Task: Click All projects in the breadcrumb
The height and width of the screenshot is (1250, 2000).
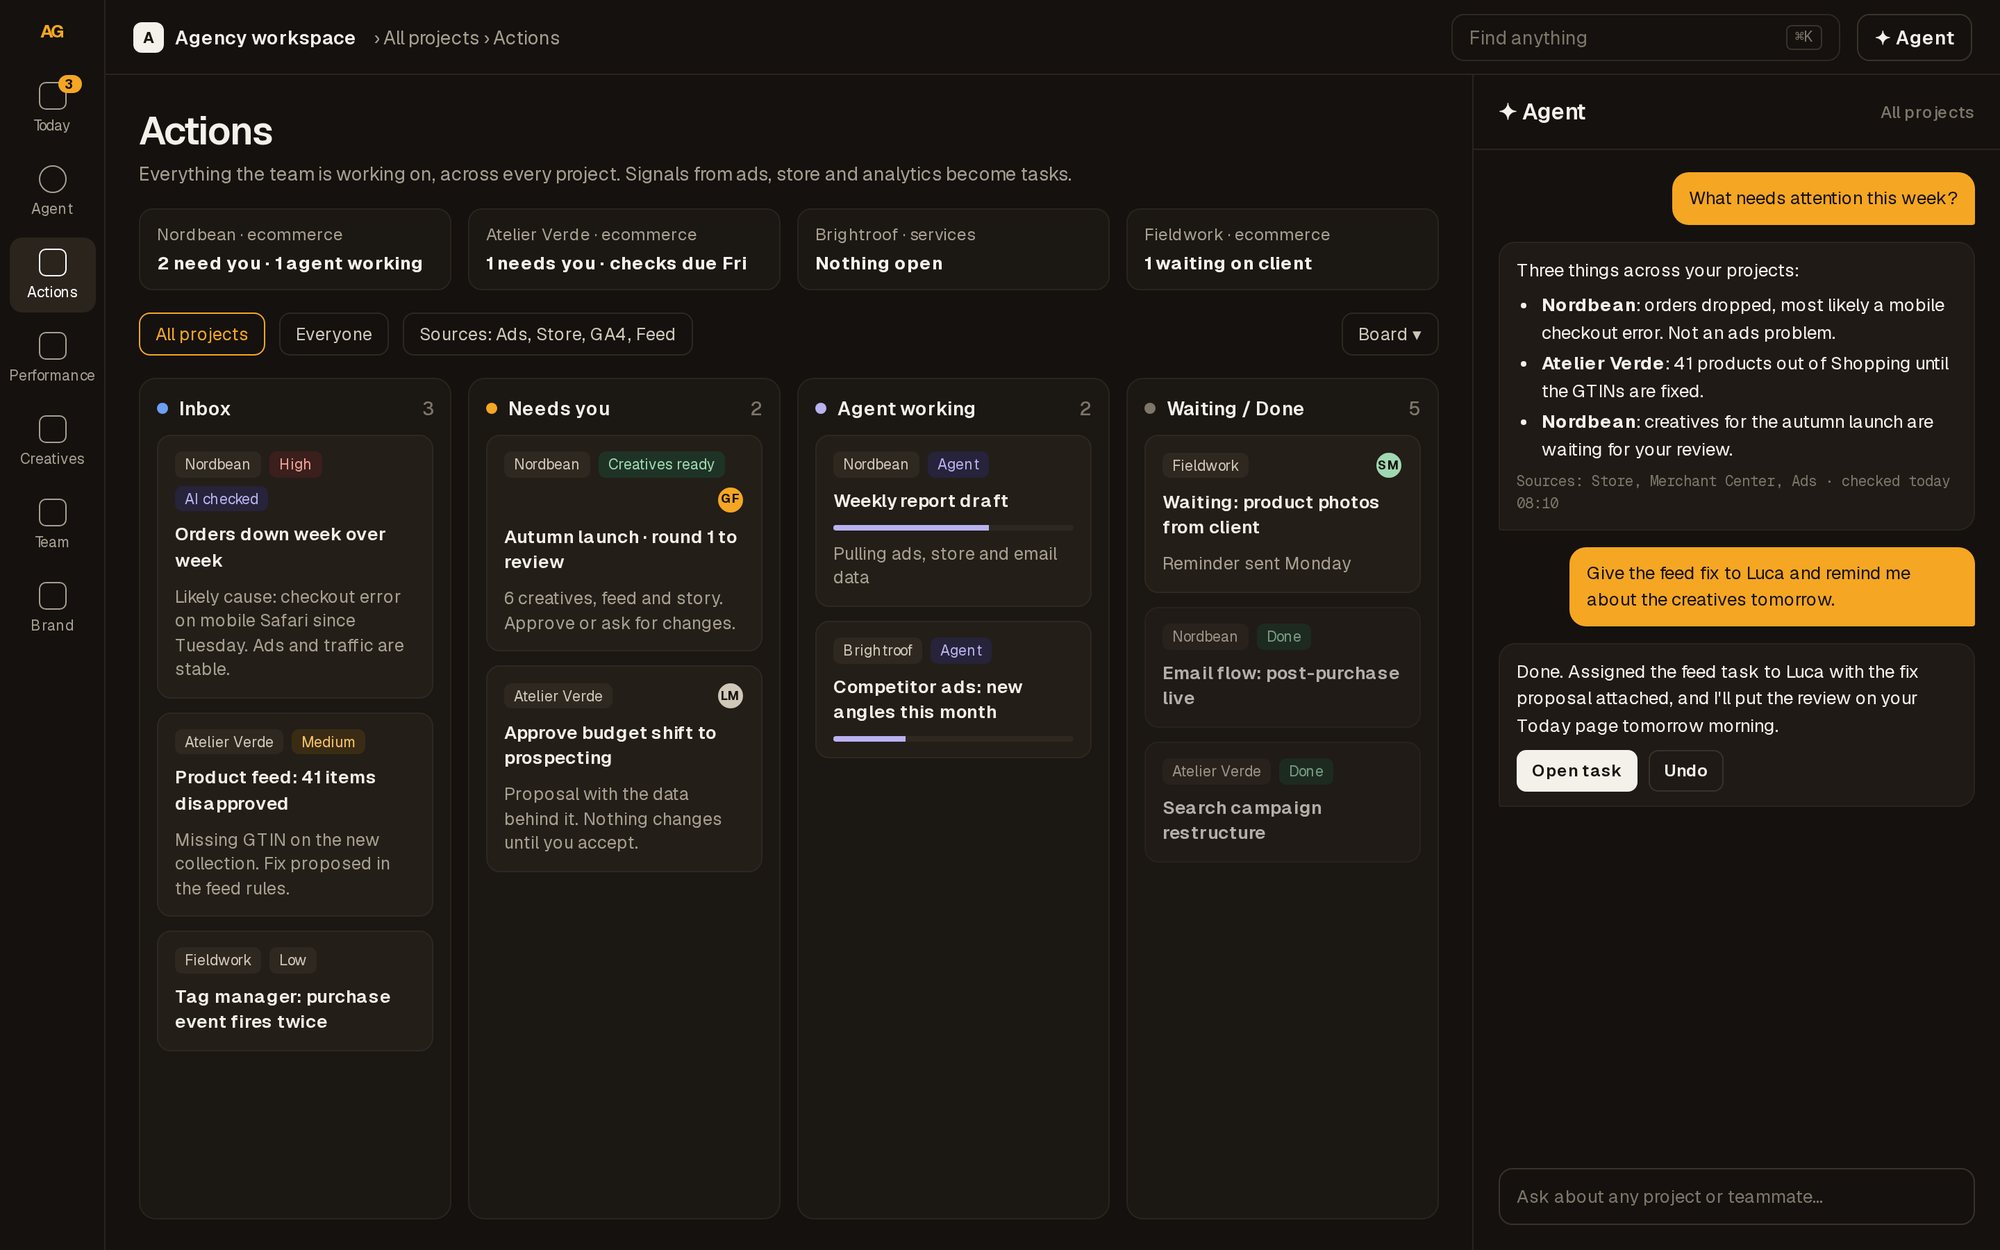Action: coord(431,38)
